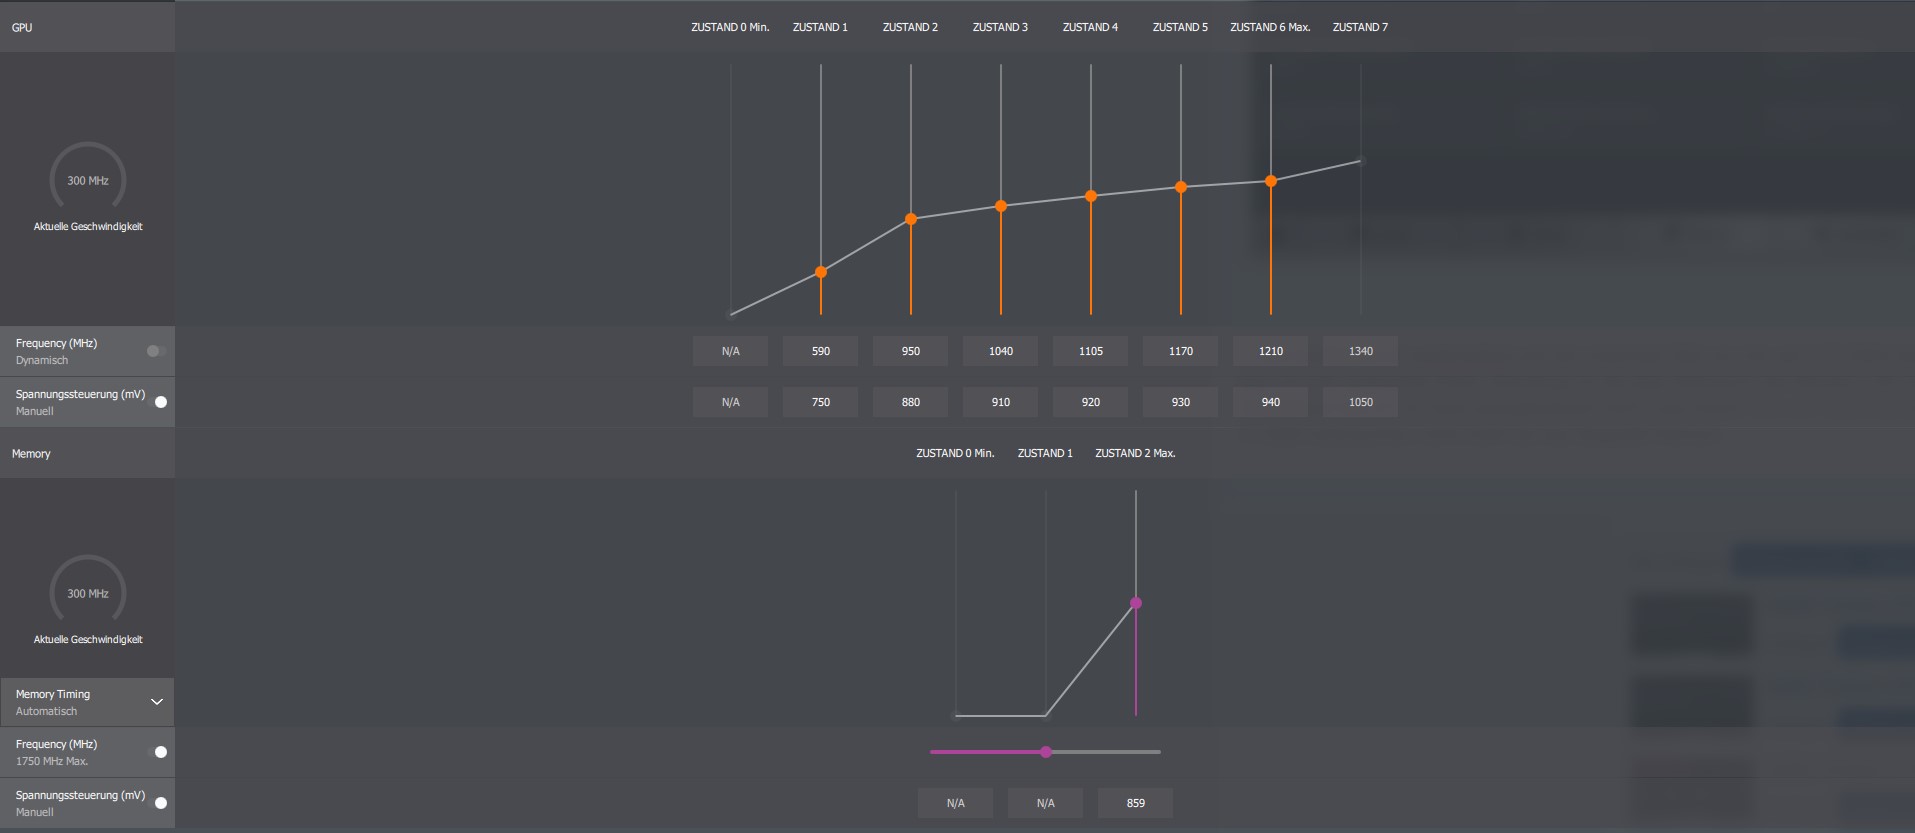Select Zustand 6 Max orange point on GPU curve

coord(1271,181)
